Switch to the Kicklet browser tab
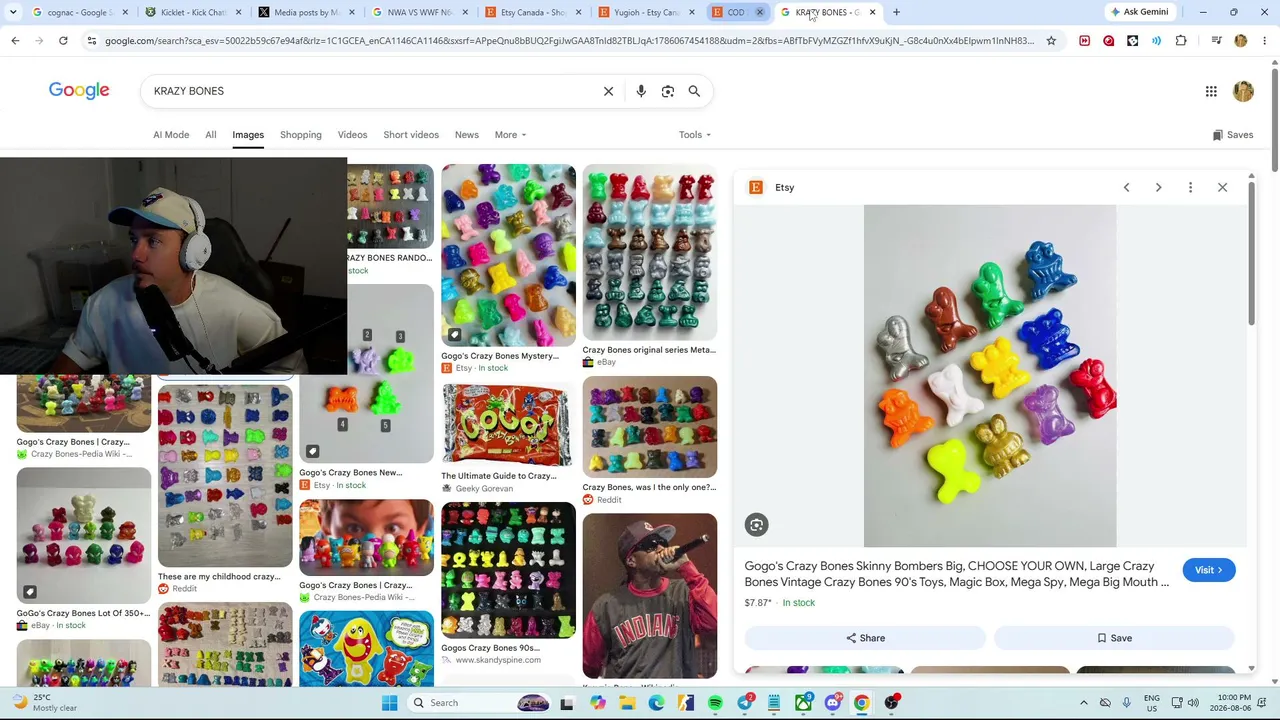Screen dimensions: 1280x720 [191, 12]
